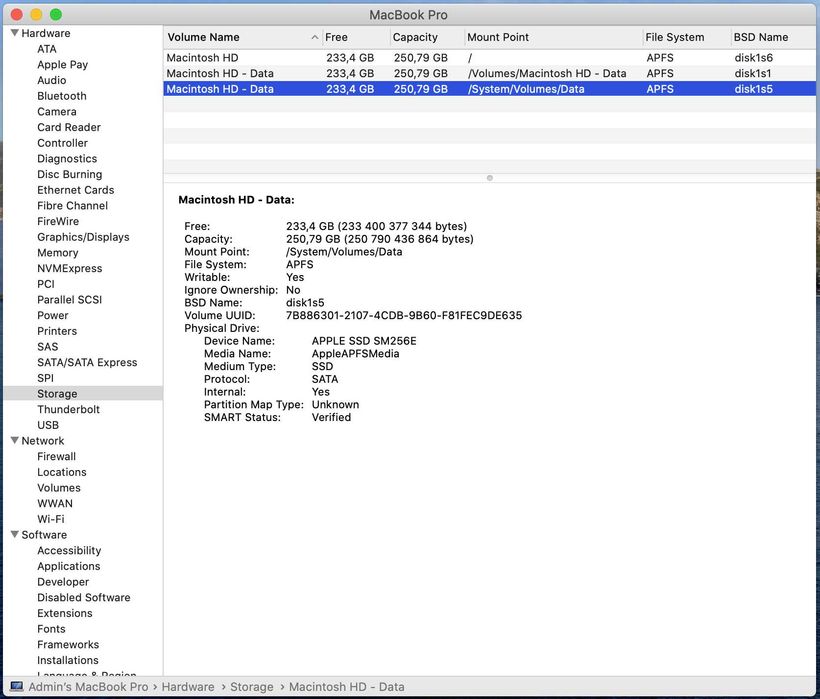This screenshot has height=699, width=820.
Task: Open Power info in the sidebar
Action: (x=52, y=315)
